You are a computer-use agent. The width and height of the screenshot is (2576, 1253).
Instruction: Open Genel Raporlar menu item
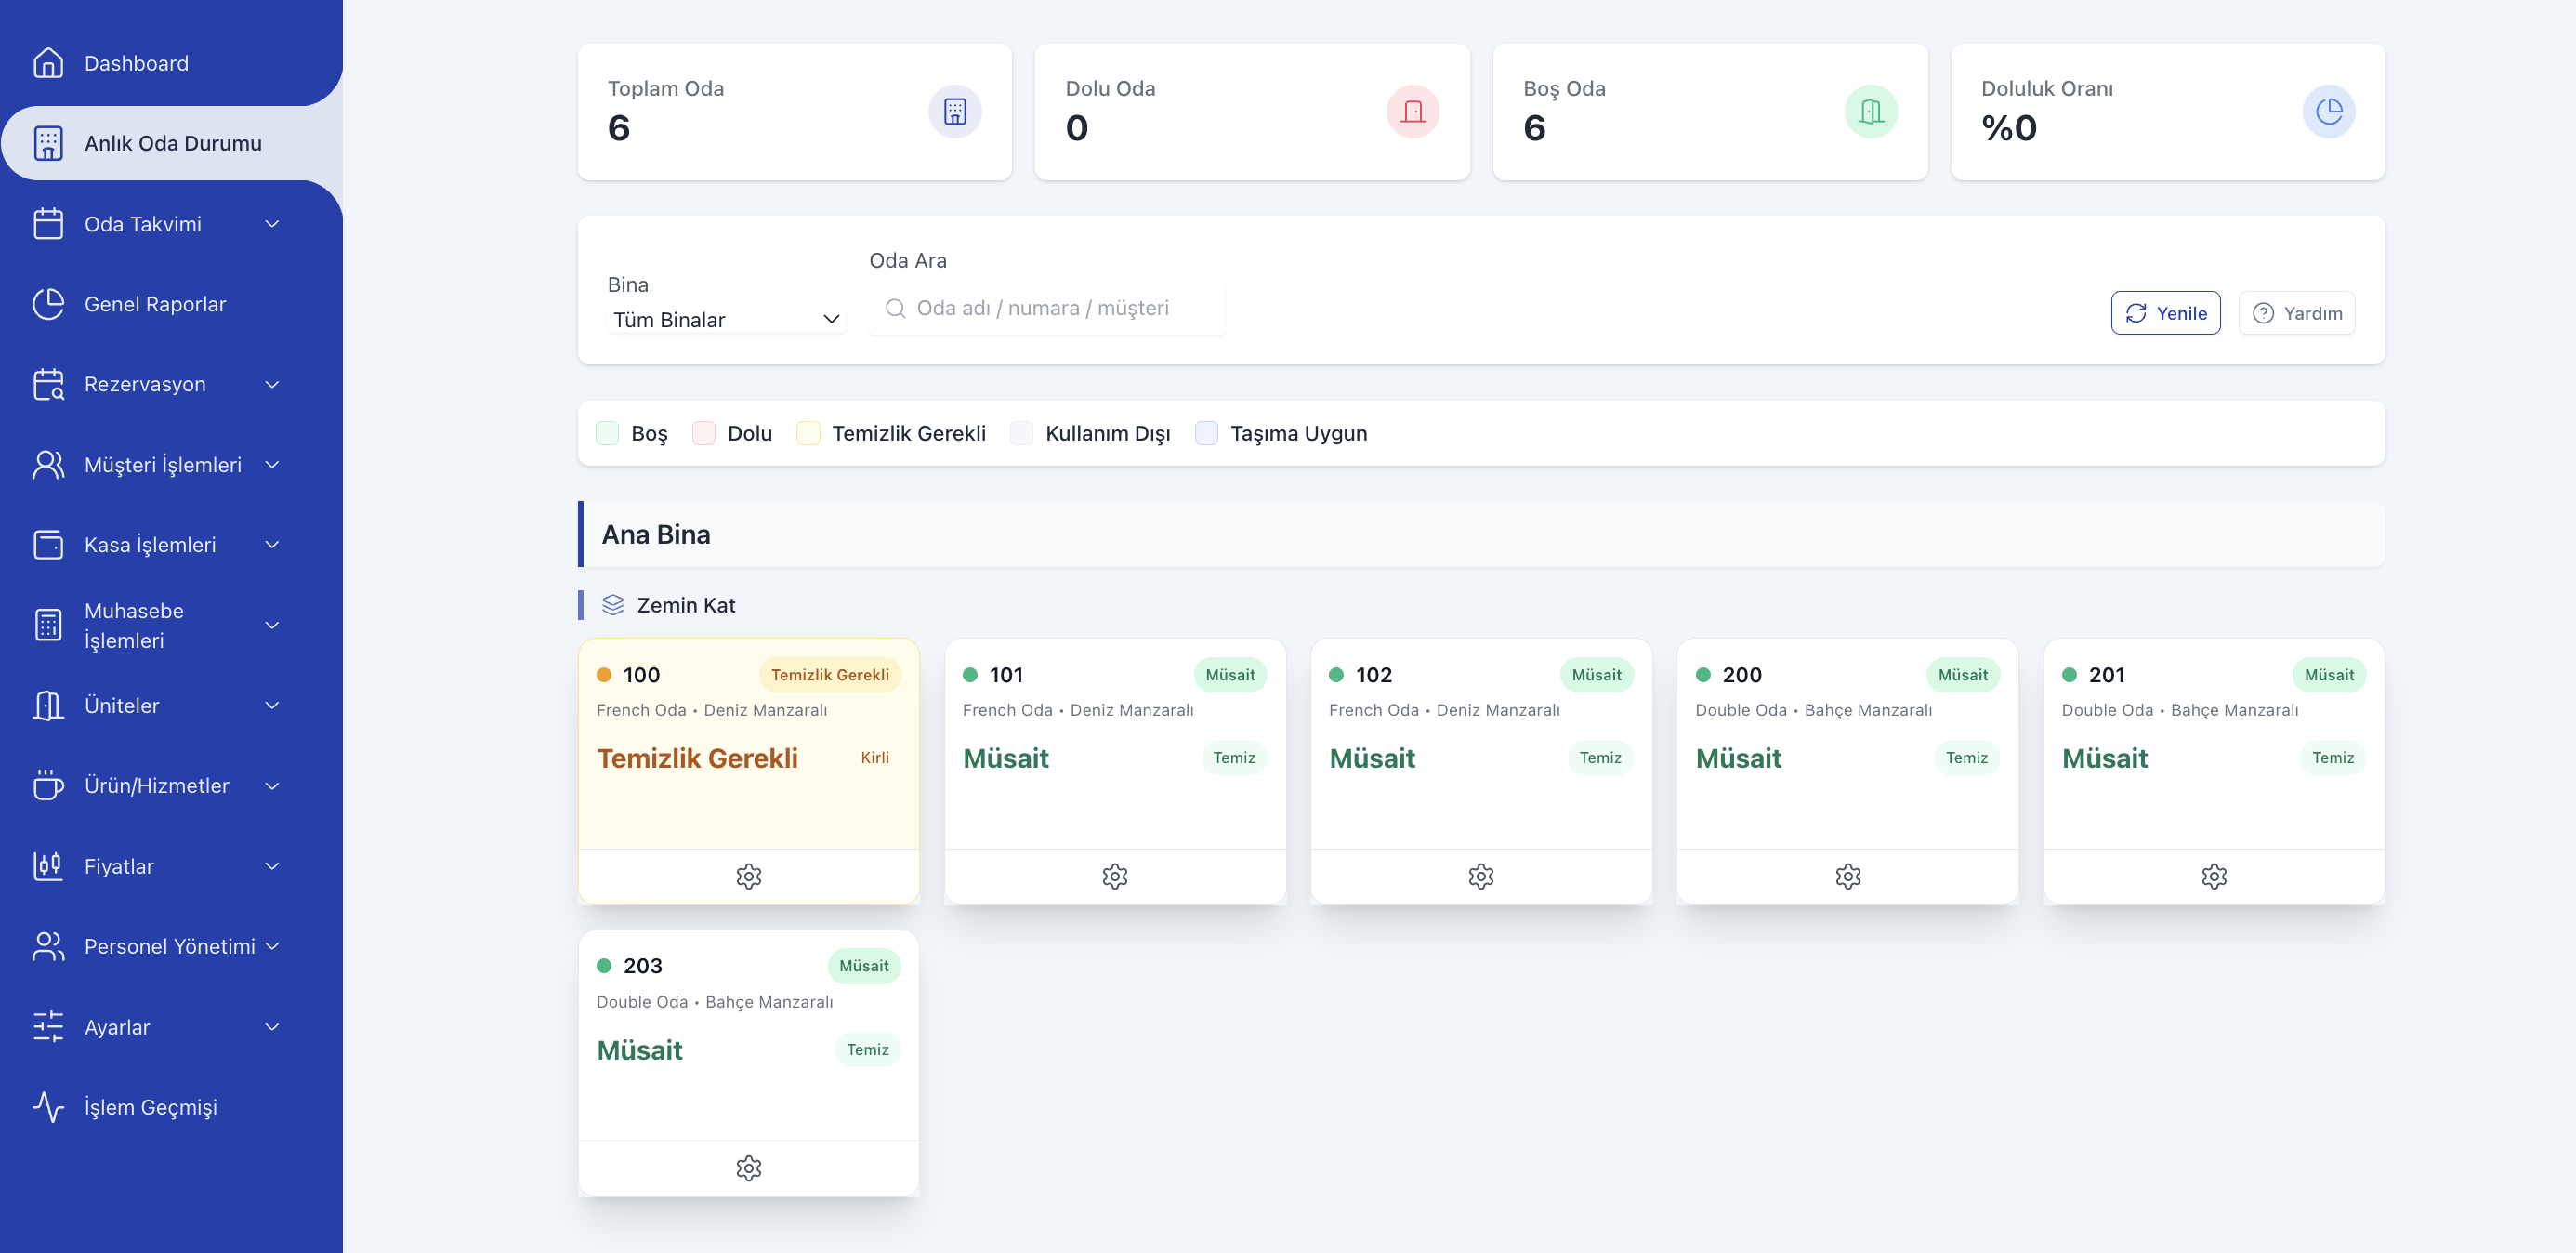point(155,304)
